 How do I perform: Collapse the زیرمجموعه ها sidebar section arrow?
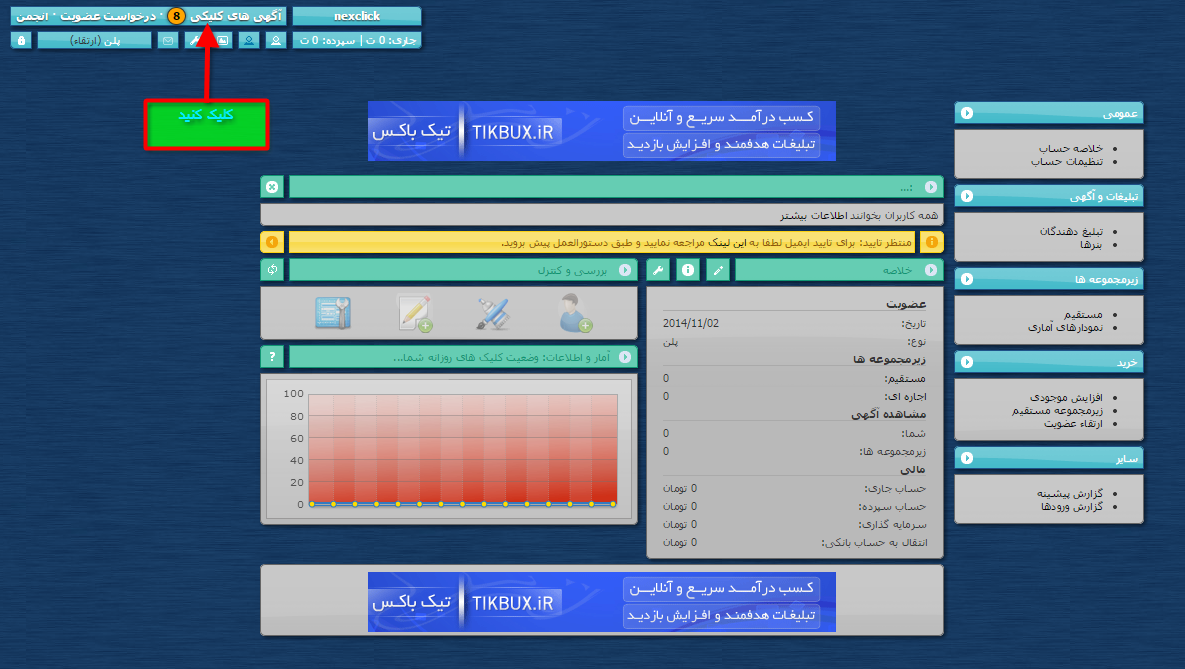[x=967, y=279]
